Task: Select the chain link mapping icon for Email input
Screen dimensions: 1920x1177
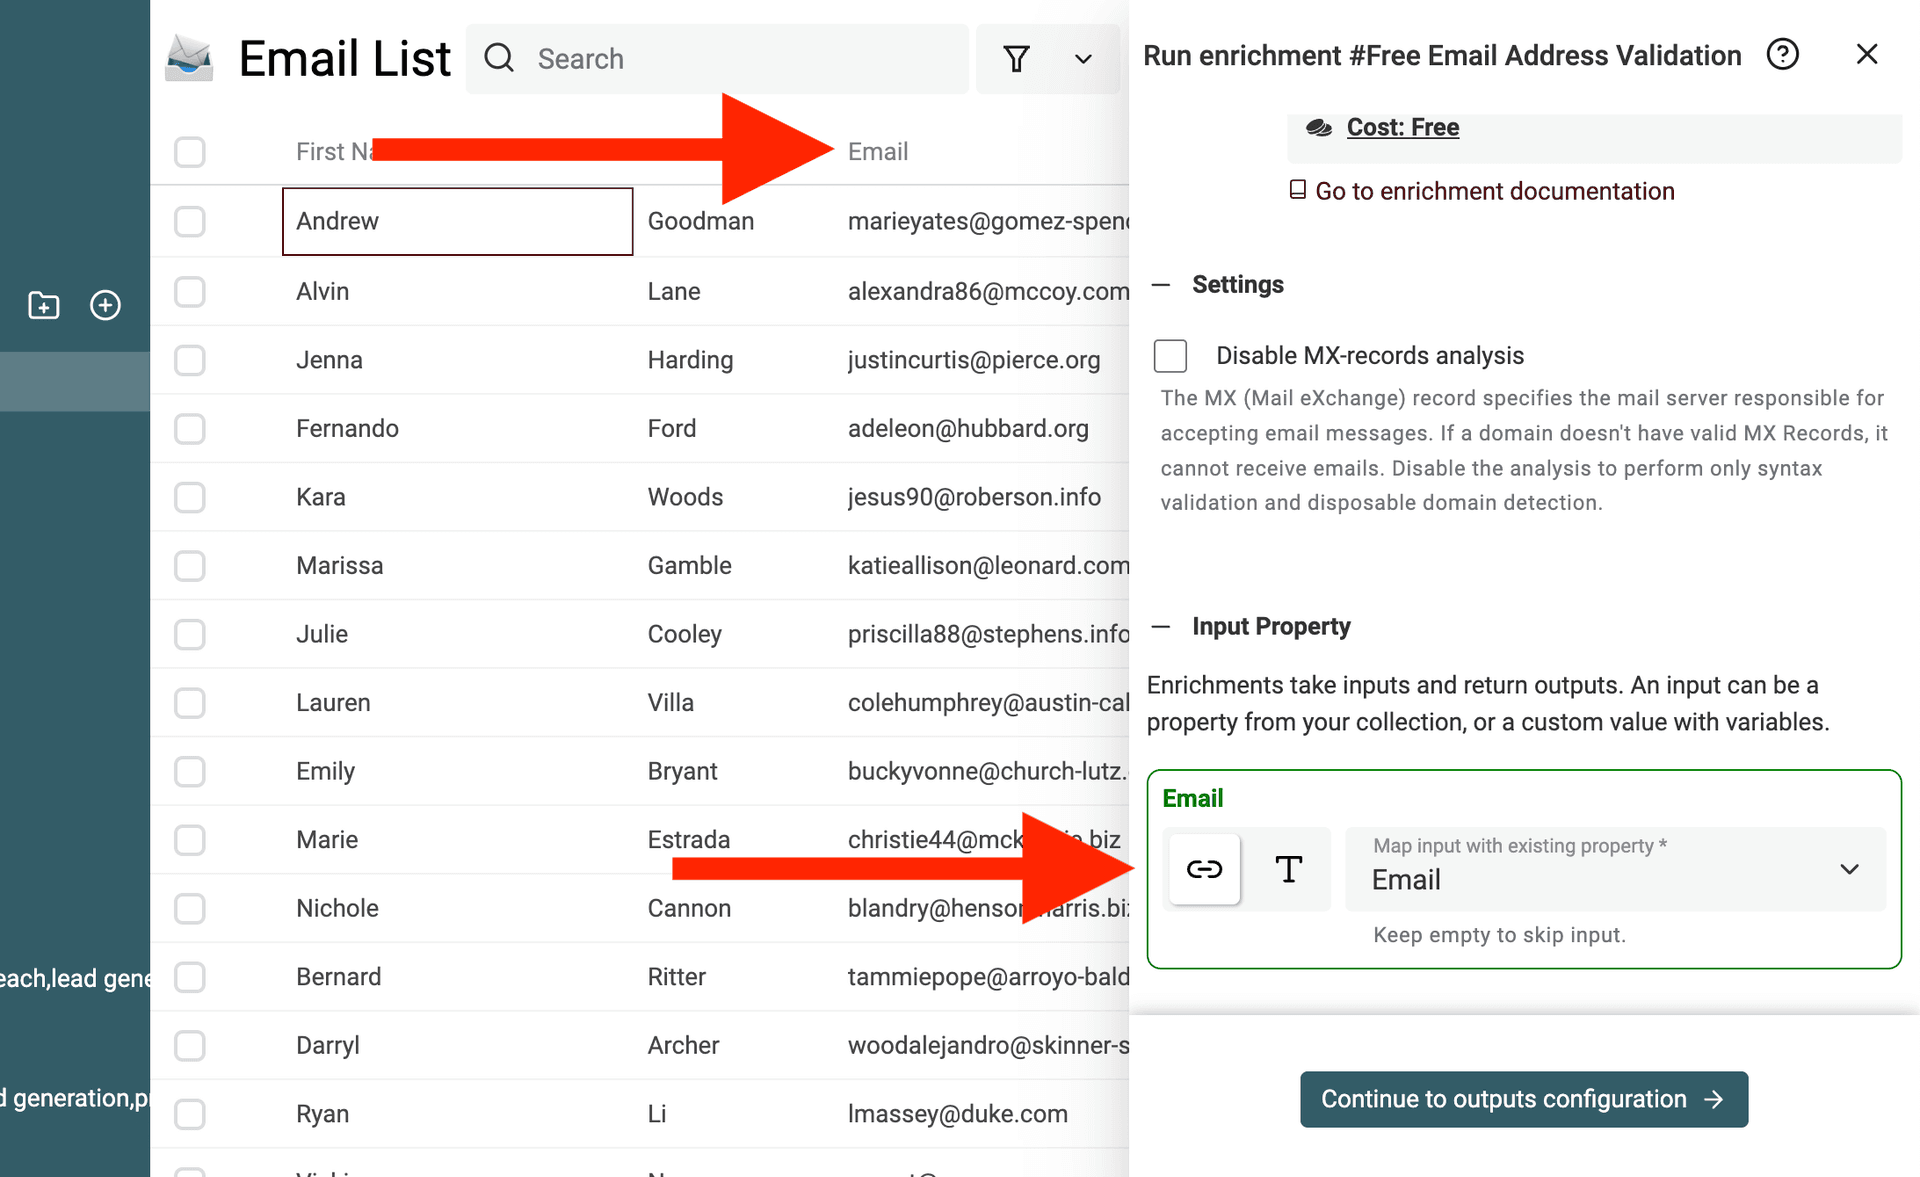Action: coord(1204,869)
